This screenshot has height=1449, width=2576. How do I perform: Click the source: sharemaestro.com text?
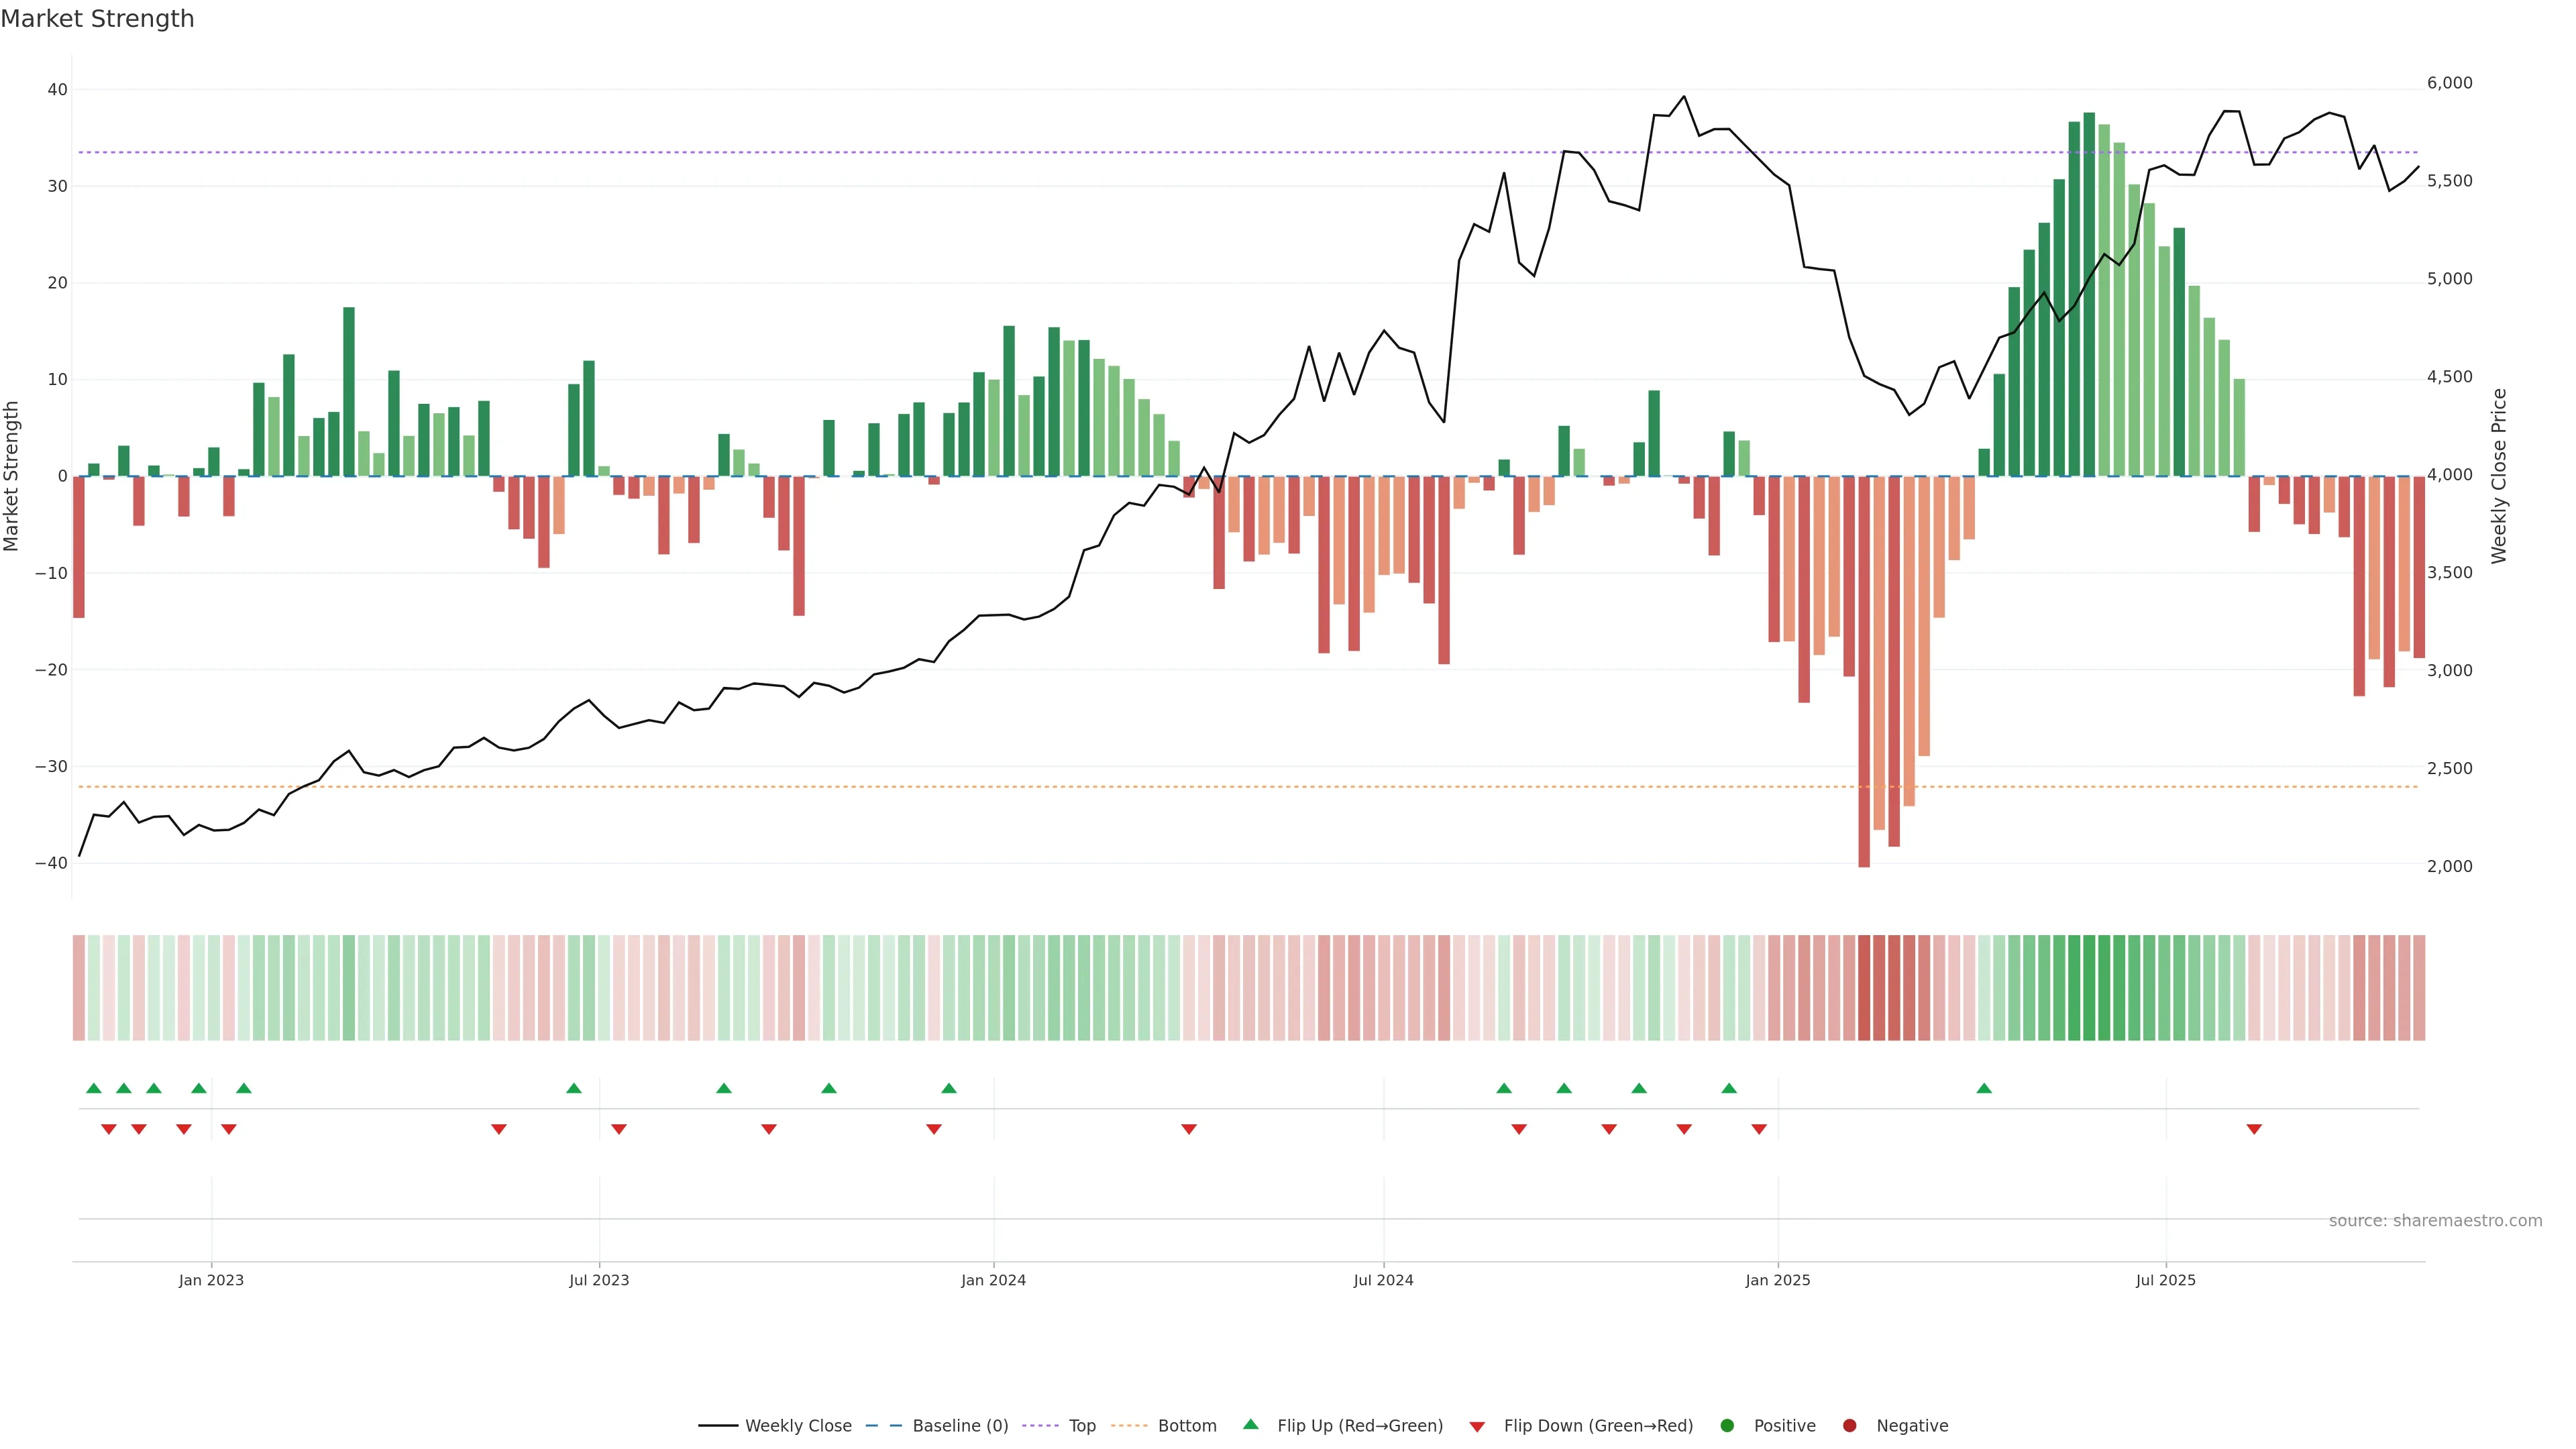(x=2435, y=1221)
